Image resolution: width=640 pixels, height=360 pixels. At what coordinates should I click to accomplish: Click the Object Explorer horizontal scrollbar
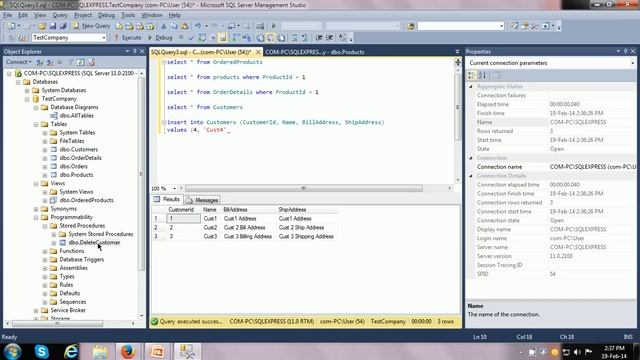[x=57, y=323]
